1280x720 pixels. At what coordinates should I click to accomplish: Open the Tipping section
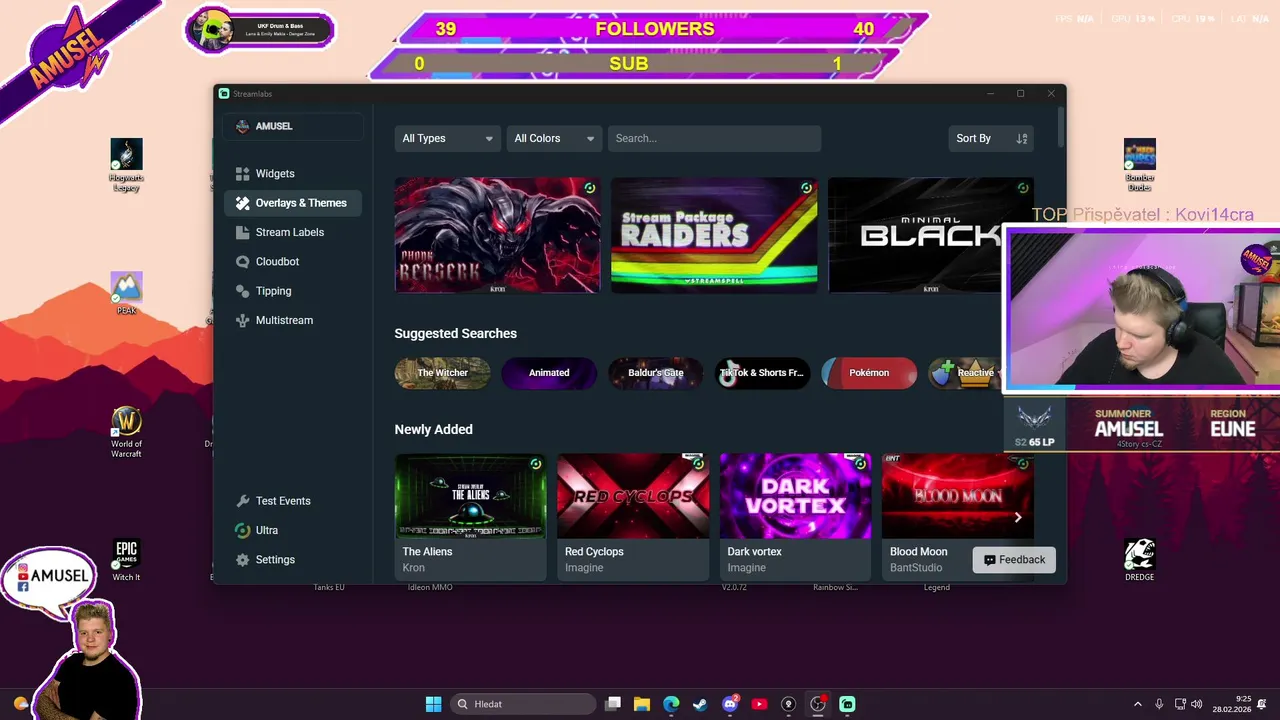(293, 291)
